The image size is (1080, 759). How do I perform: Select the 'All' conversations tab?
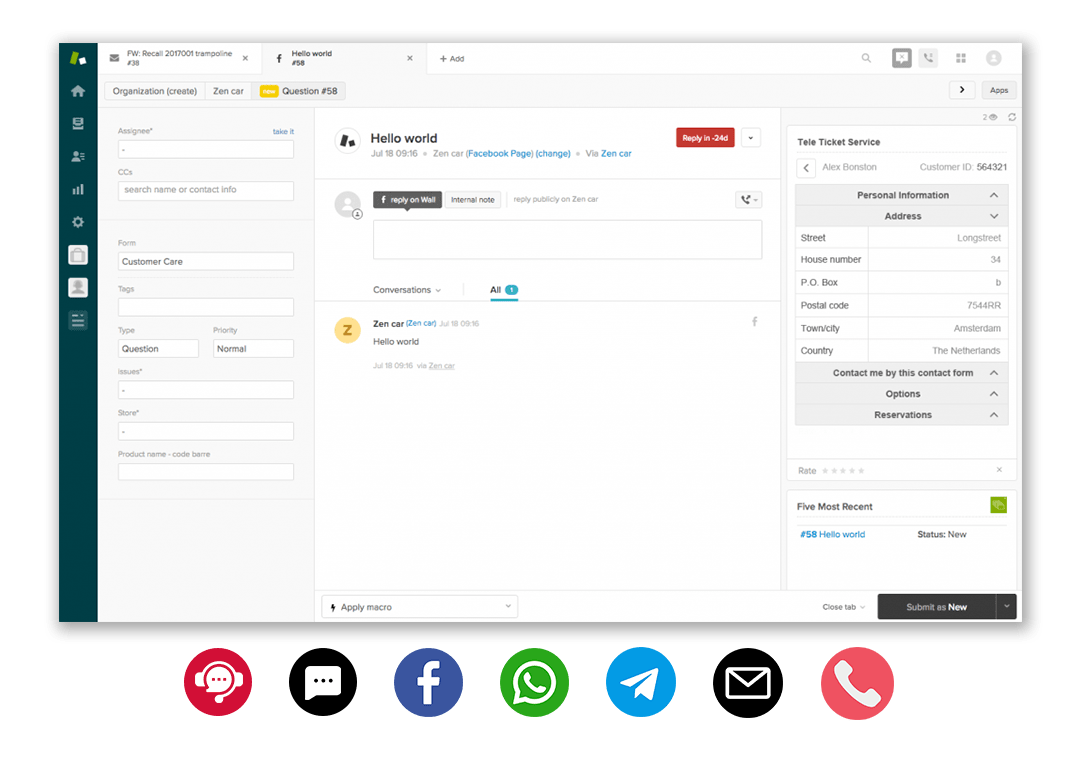[x=497, y=288]
